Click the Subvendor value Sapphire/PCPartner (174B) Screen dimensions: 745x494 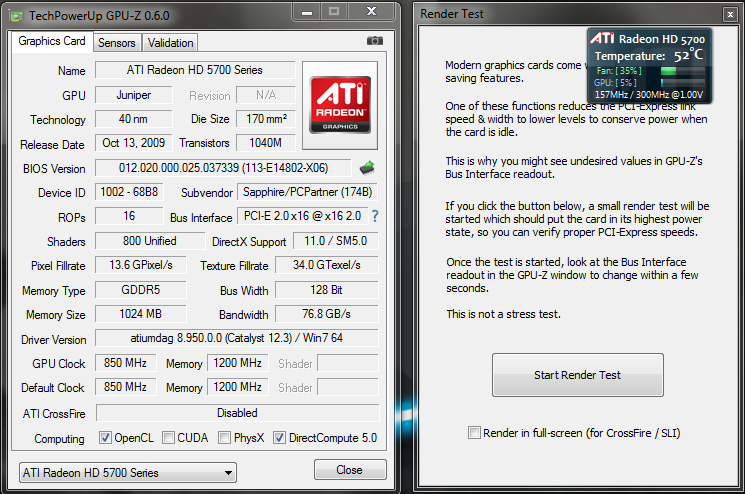click(x=307, y=192)
